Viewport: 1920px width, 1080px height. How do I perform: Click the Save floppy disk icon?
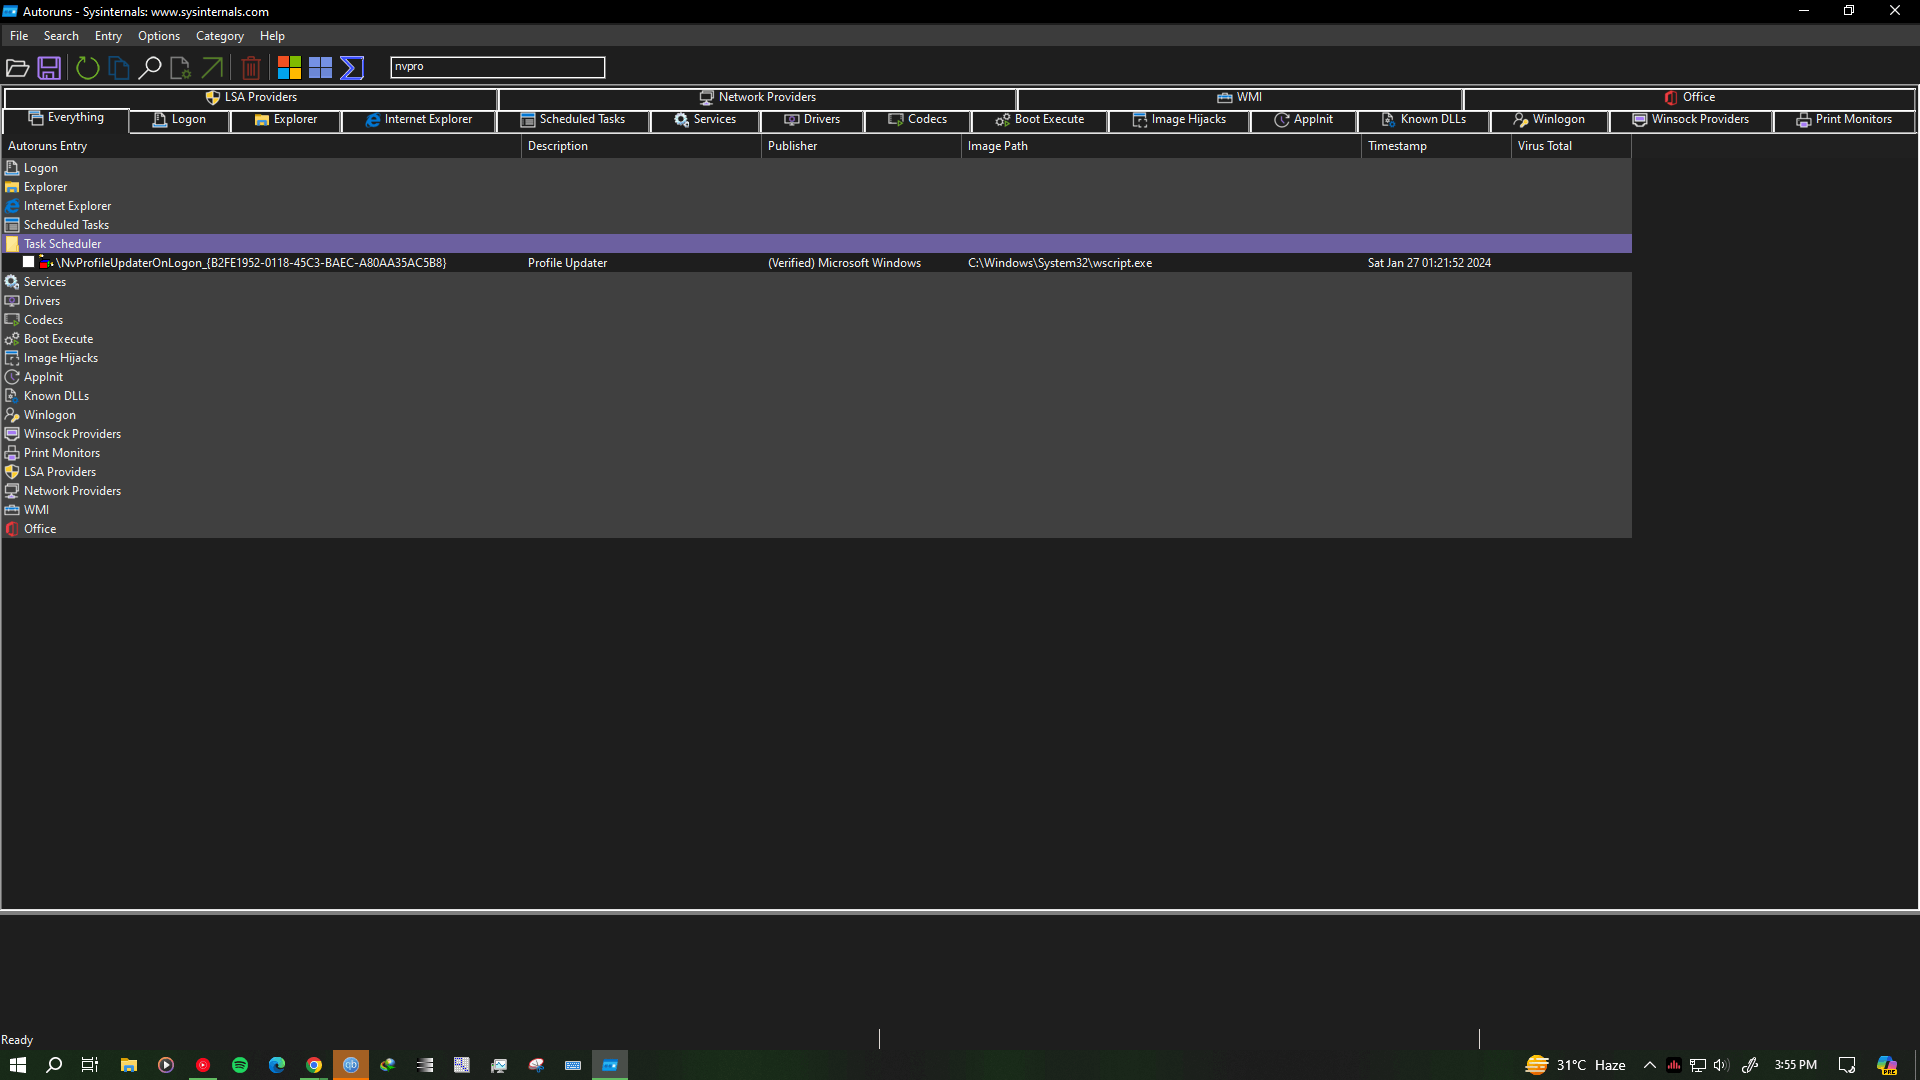coord(49,68)
